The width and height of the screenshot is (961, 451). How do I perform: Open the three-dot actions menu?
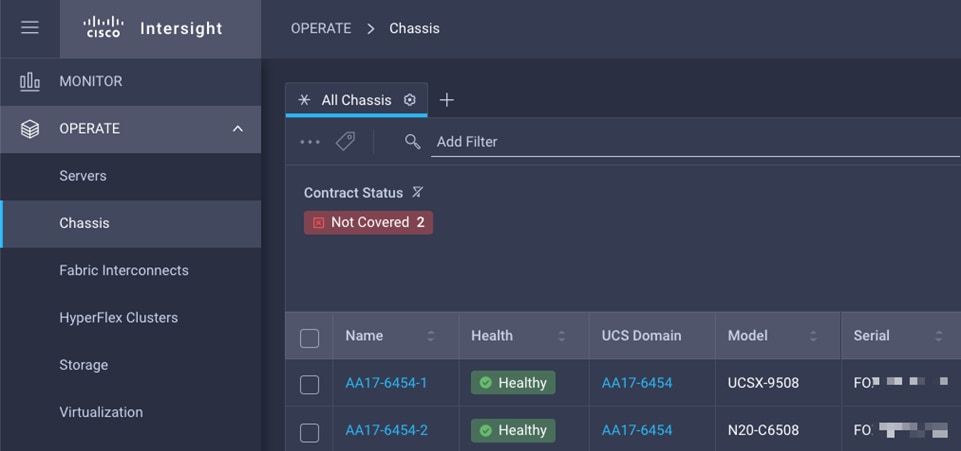310,142
